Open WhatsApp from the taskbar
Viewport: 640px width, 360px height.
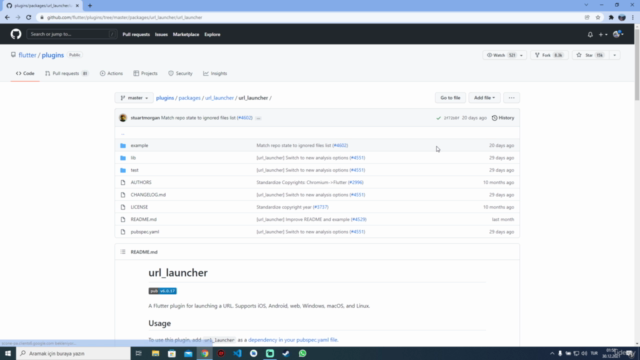(302, 353)
